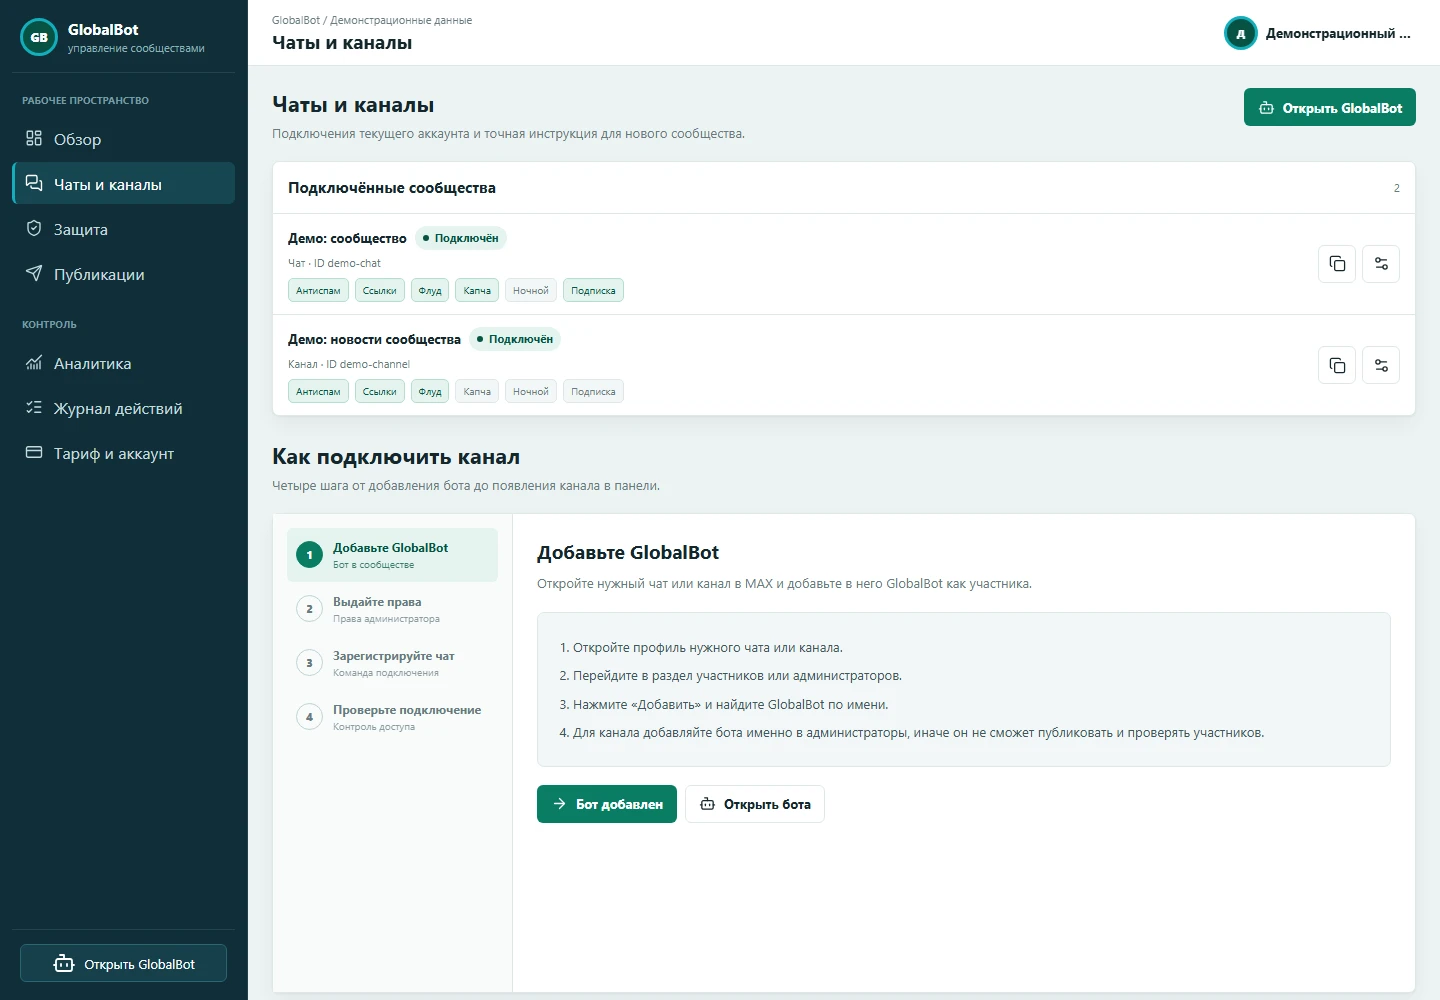Screen dimensions: 1440x1000
Task: Click the GB logo in sidebar header
Action: point(39,37)
